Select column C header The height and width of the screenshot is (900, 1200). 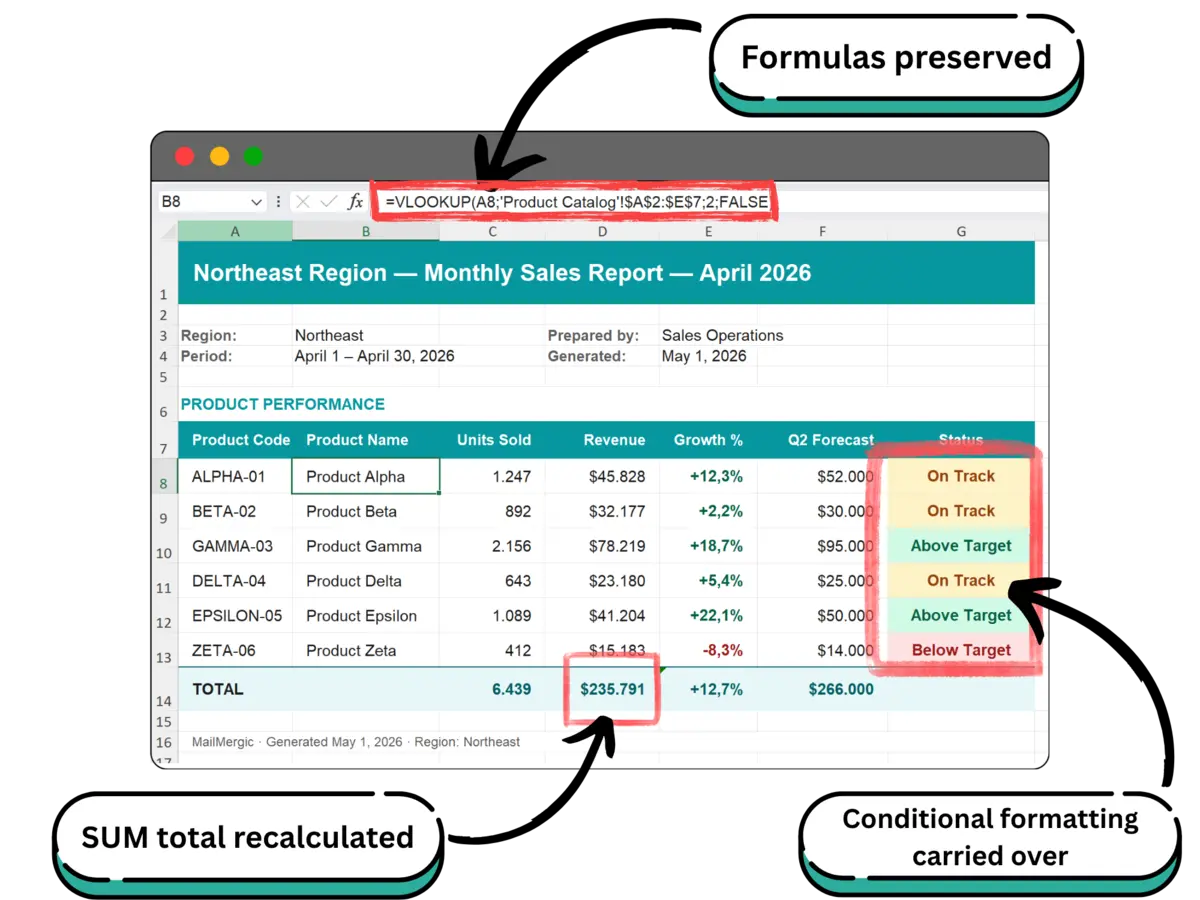coord(493,231)
